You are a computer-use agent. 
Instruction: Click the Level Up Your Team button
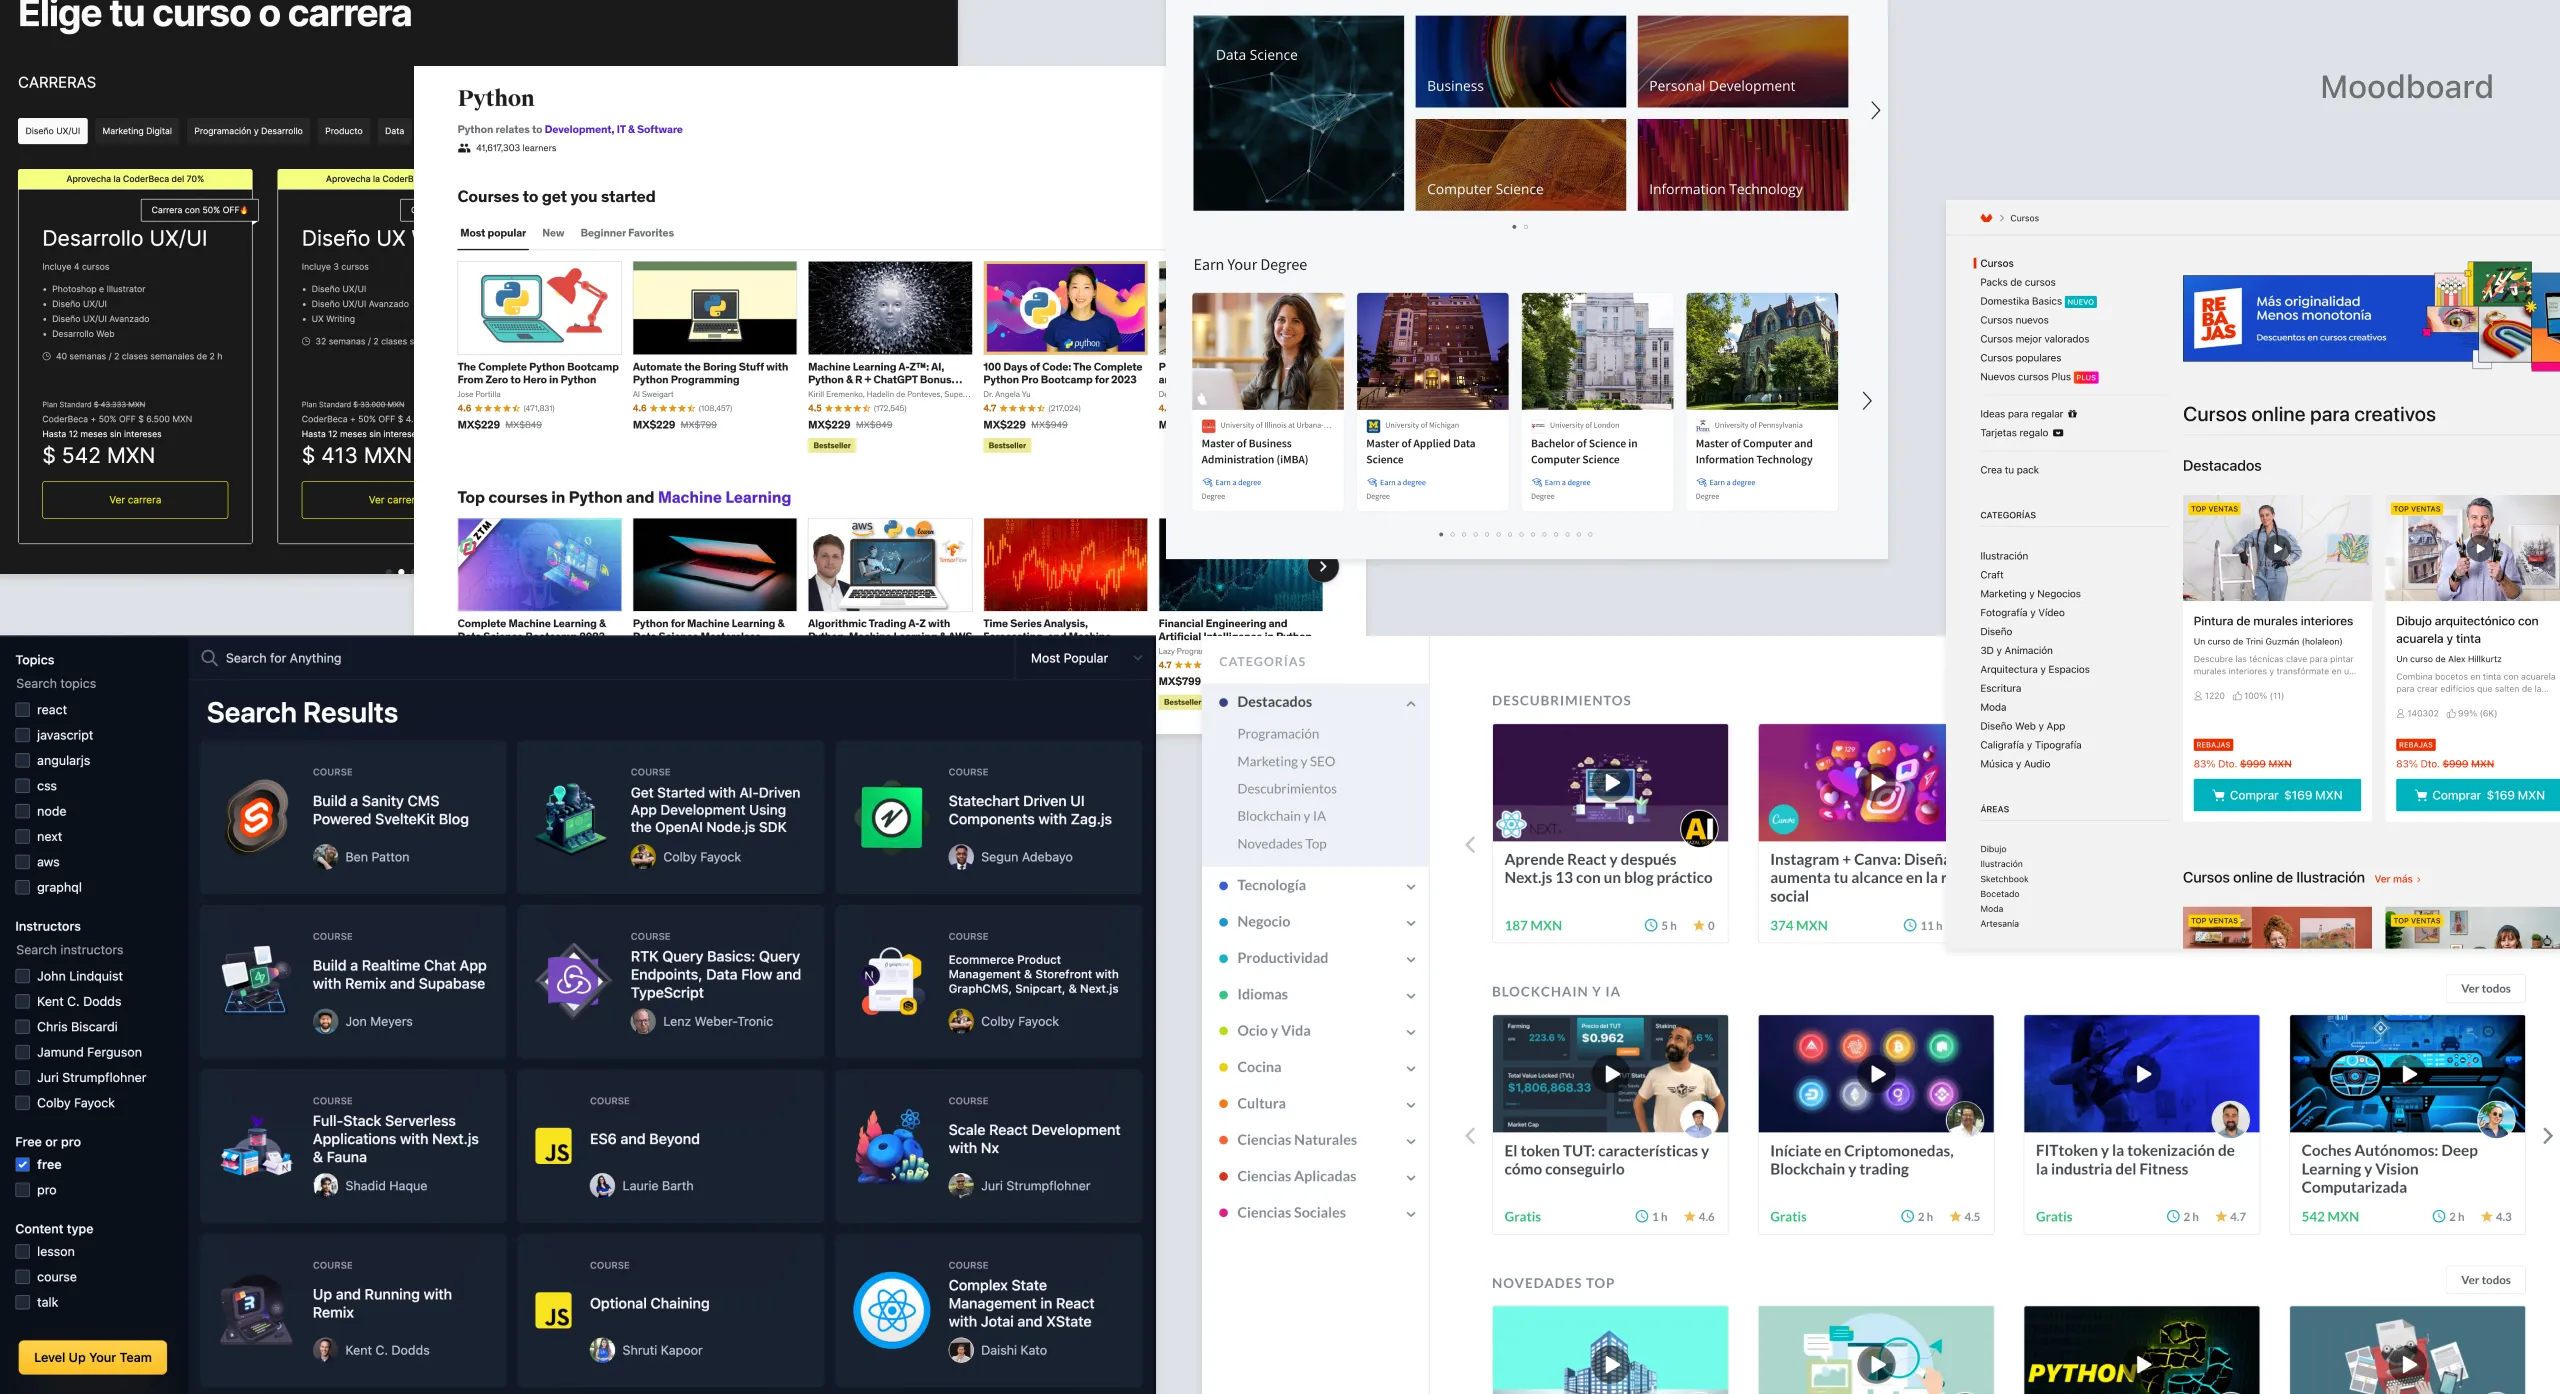click(x=92, y=1358)
